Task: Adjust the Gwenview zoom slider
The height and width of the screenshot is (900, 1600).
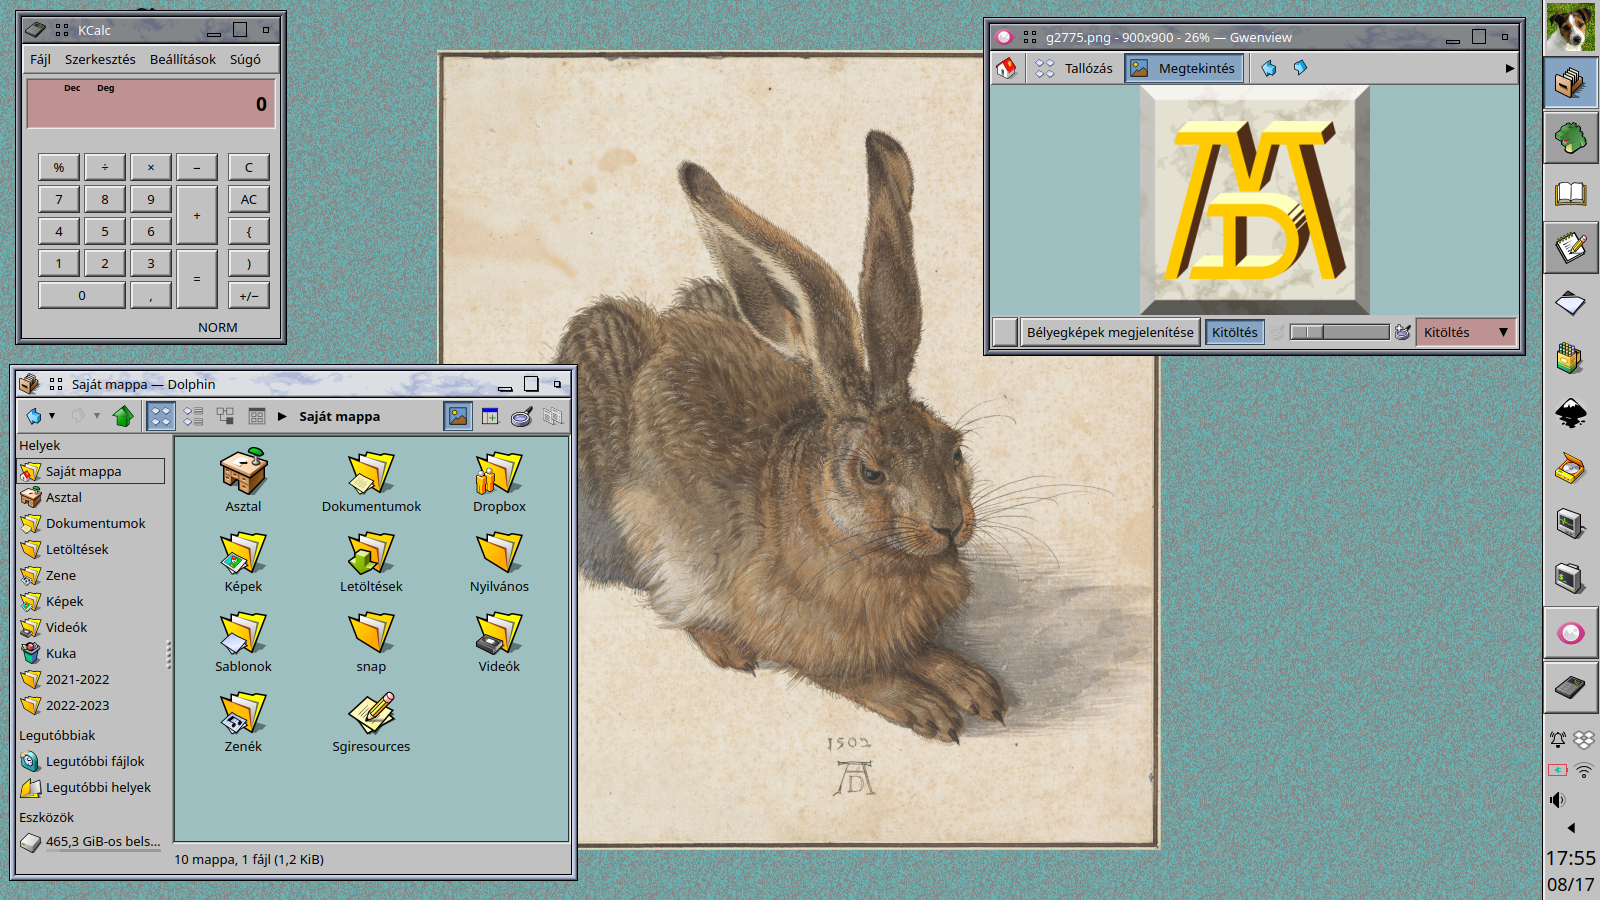Action: 1339,332
